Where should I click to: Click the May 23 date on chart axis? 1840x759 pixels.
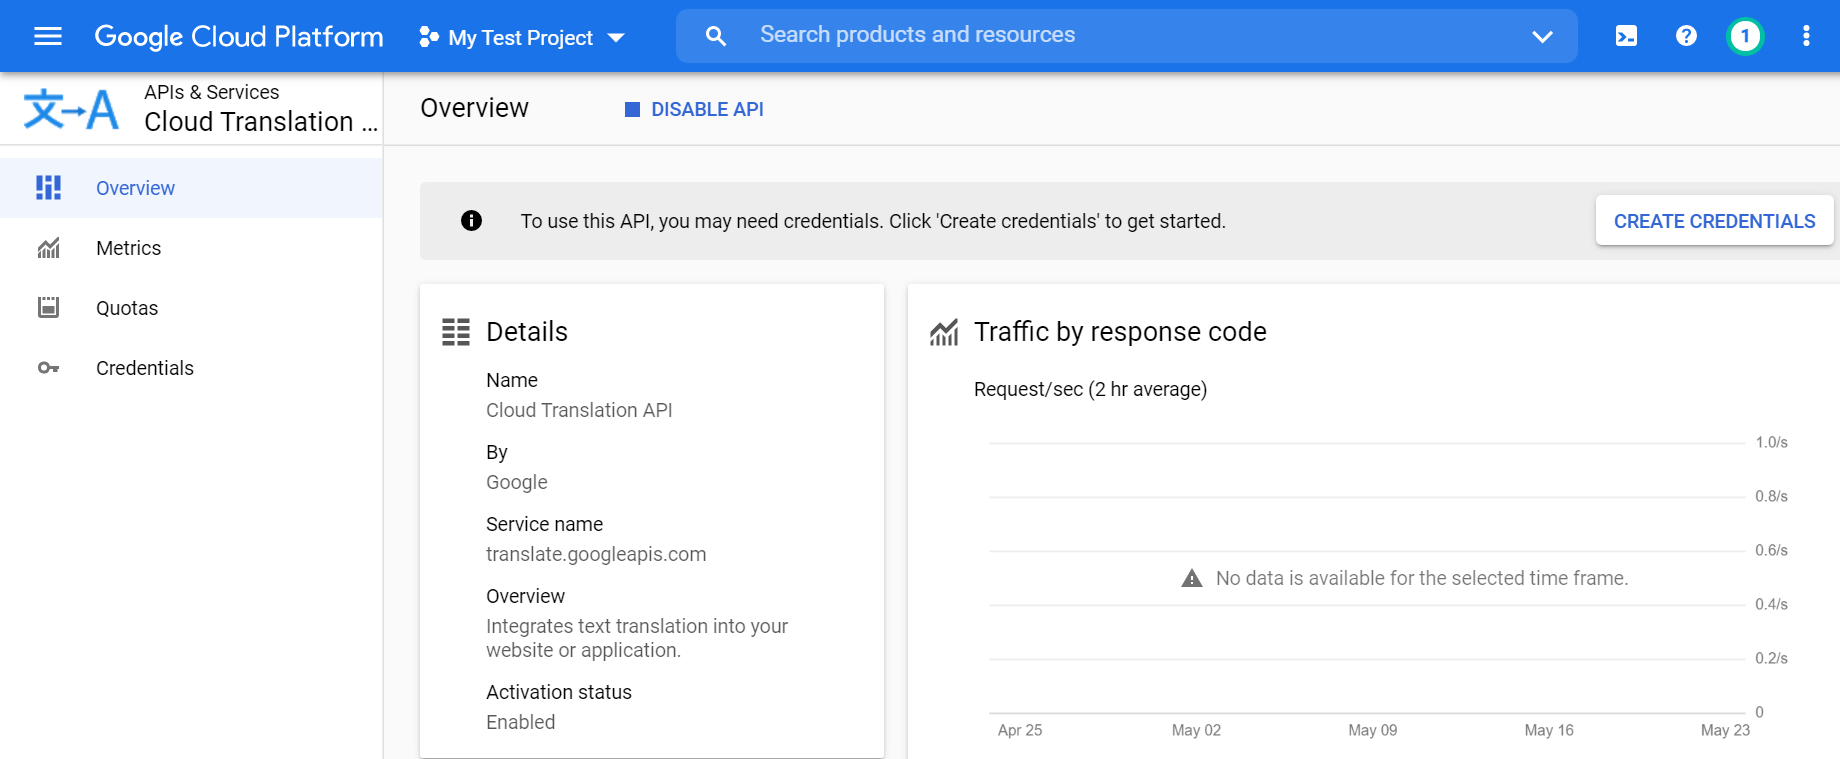point(1725,730)
